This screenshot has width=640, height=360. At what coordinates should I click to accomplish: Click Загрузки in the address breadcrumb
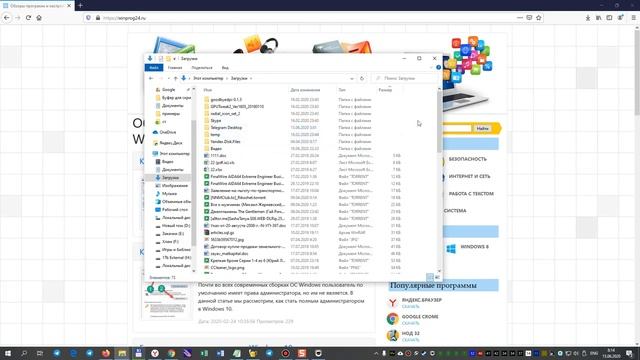click(239, 78)
